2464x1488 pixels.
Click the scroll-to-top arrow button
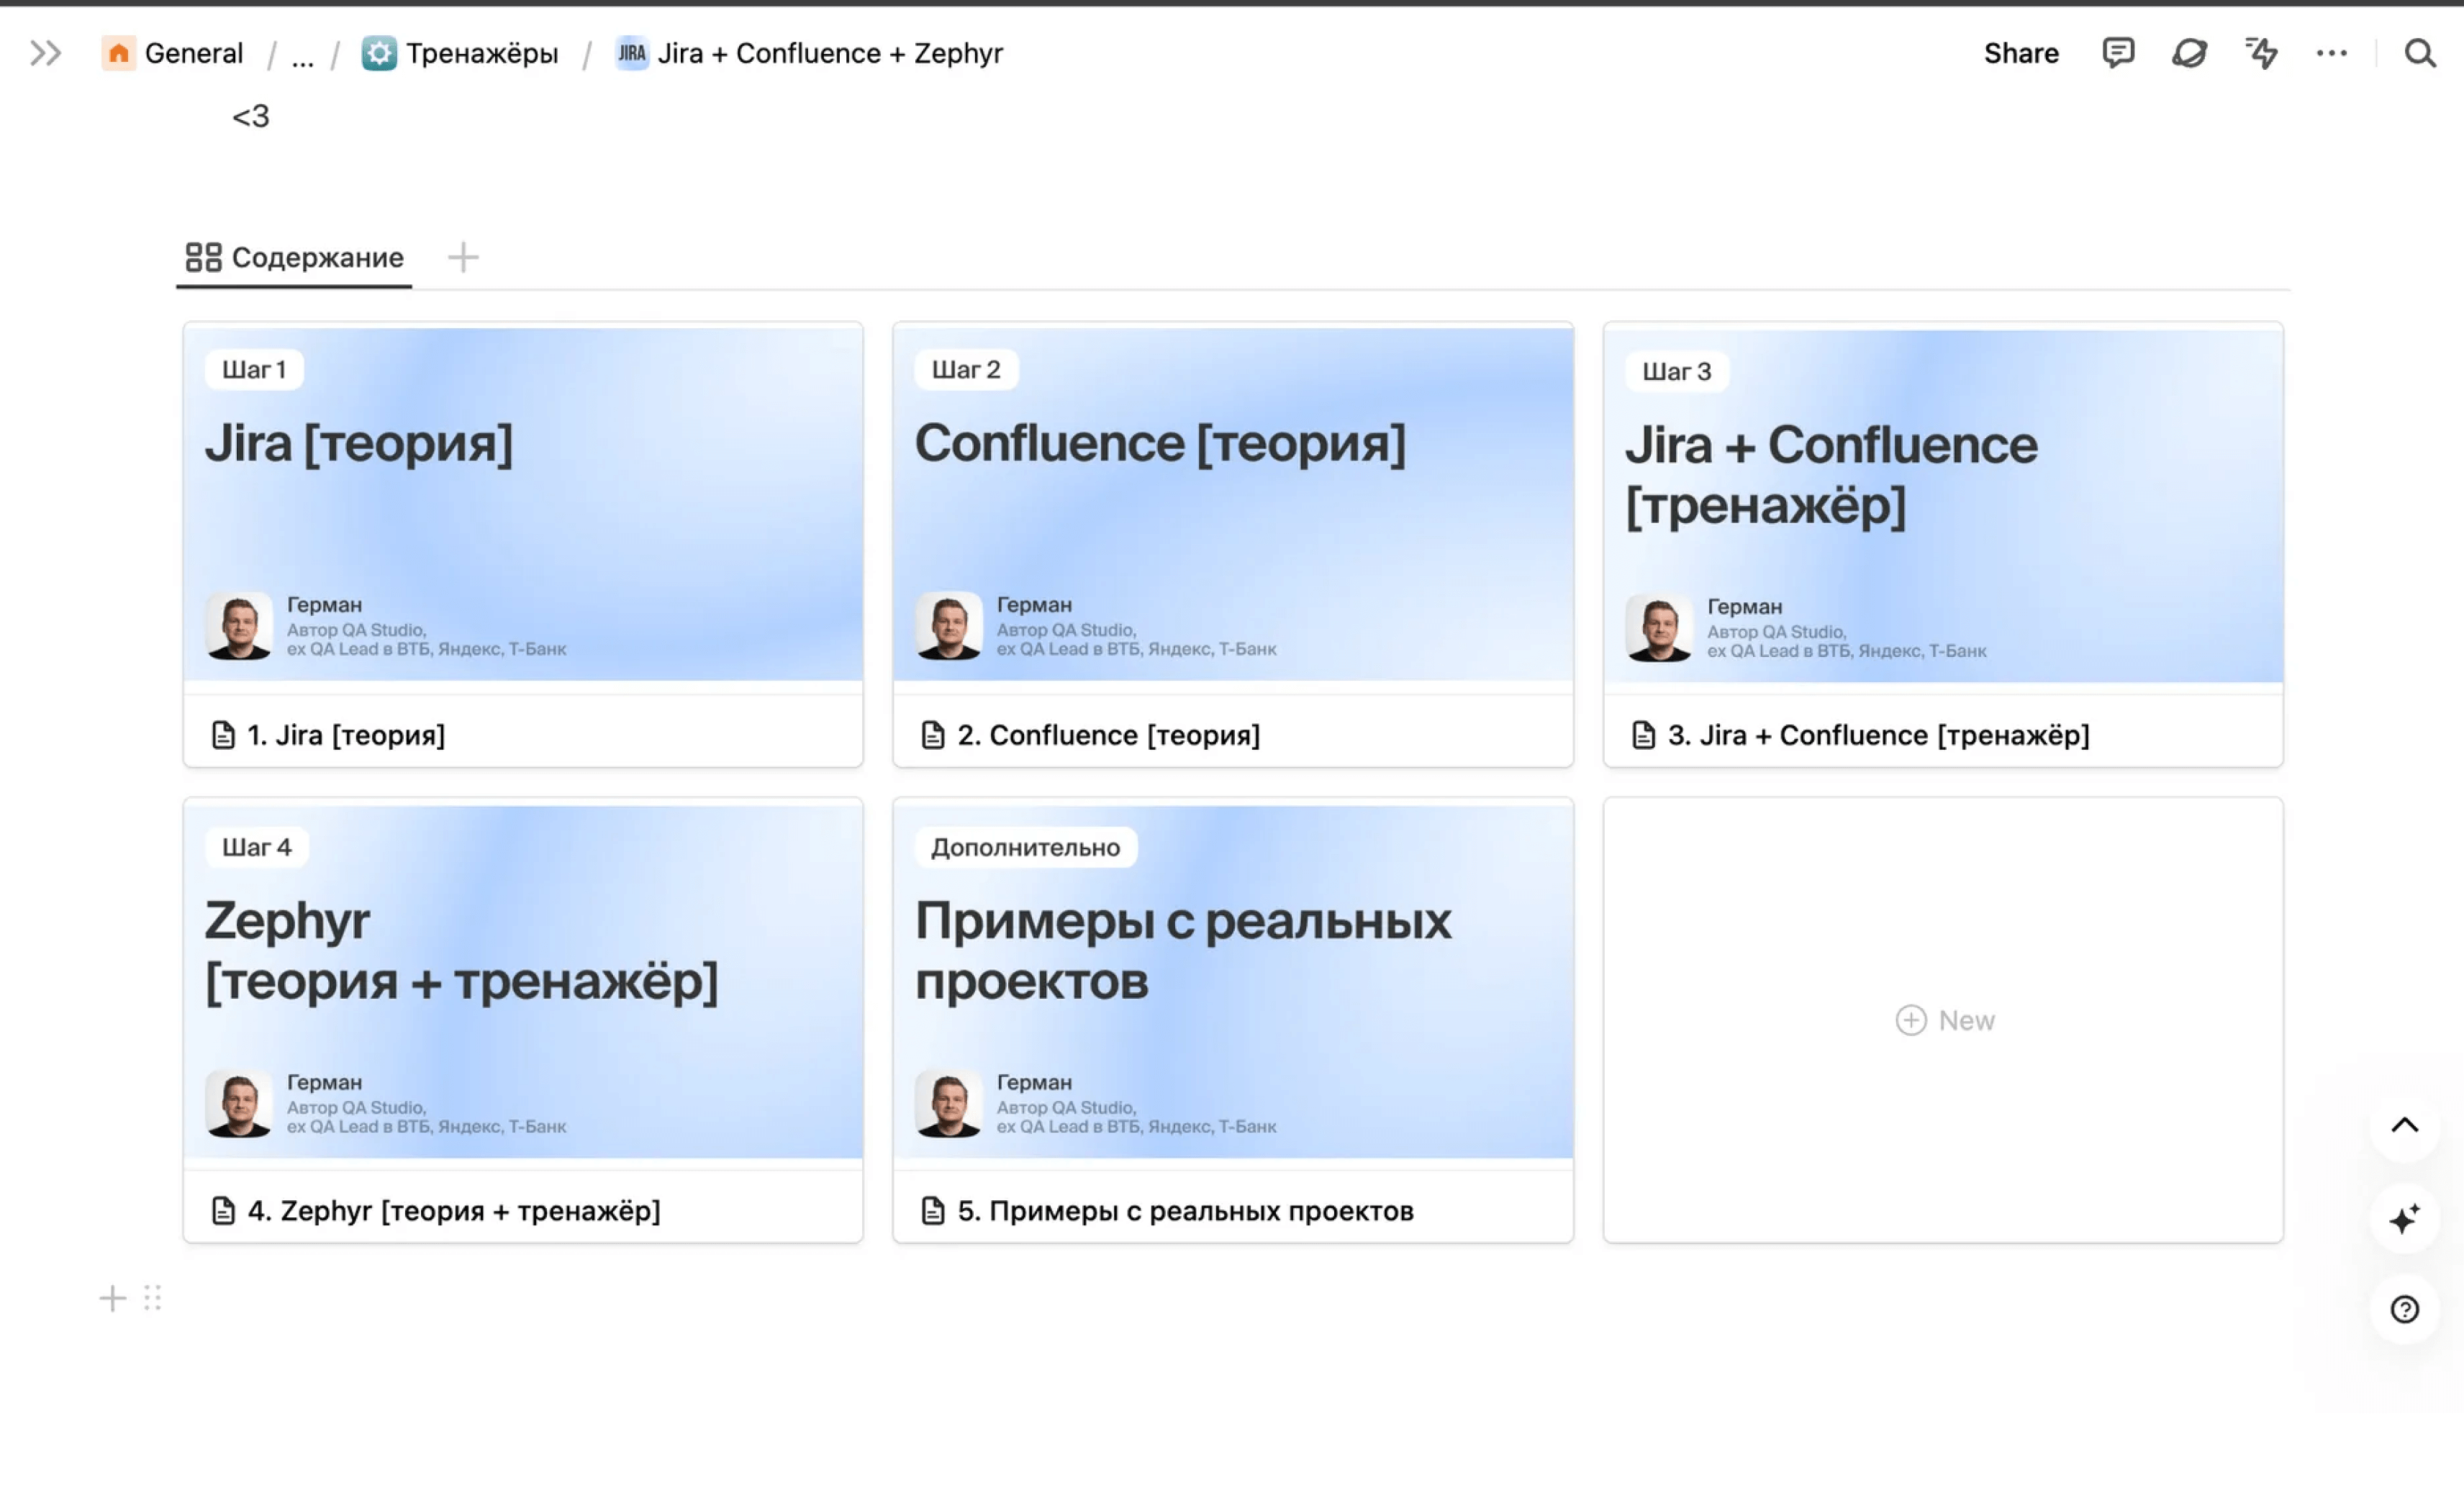coord(2404,1125)
